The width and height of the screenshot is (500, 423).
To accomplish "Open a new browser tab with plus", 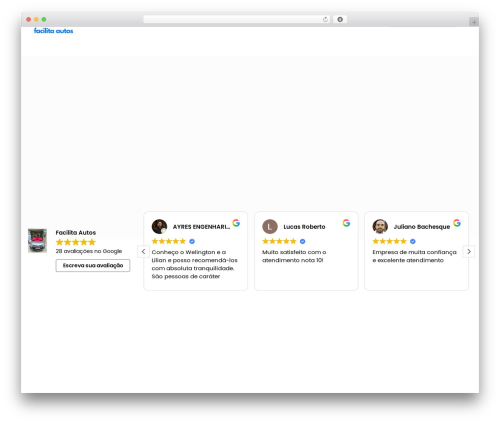I will pyautogui.click(x=474, y=22).
